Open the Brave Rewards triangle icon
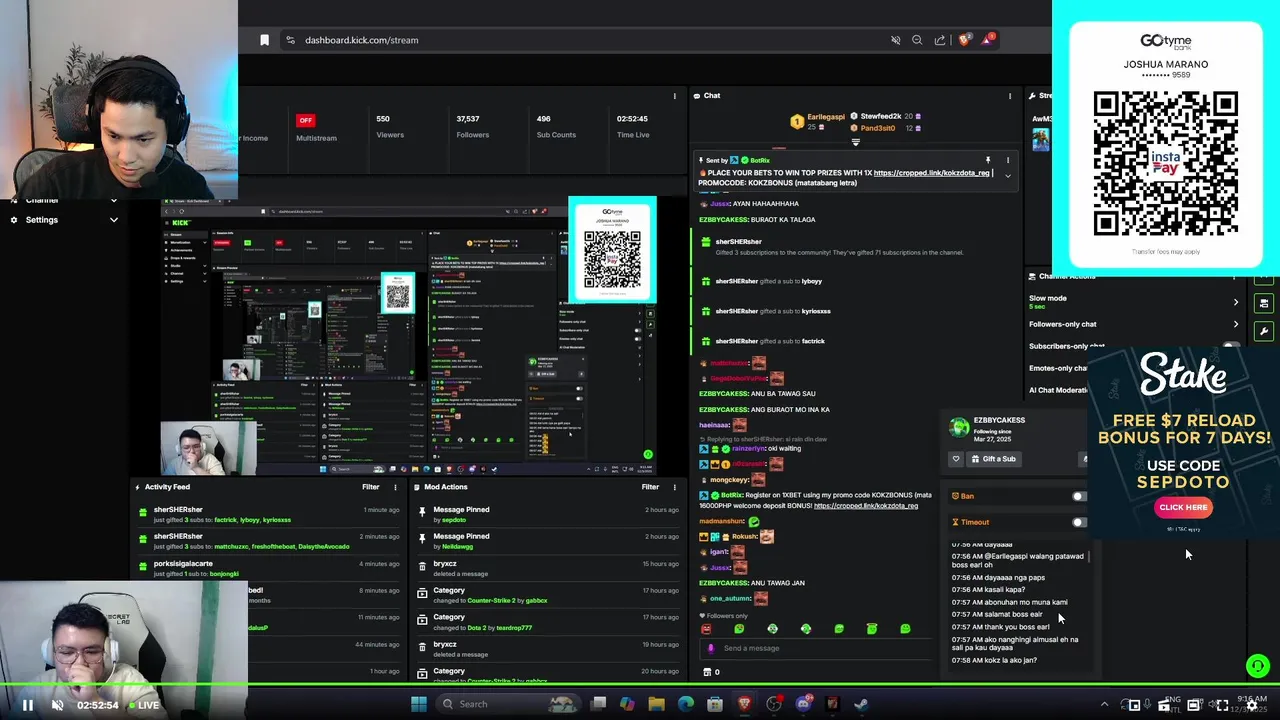The width and height of the screenshot is (1280, 720). [988, 40]
